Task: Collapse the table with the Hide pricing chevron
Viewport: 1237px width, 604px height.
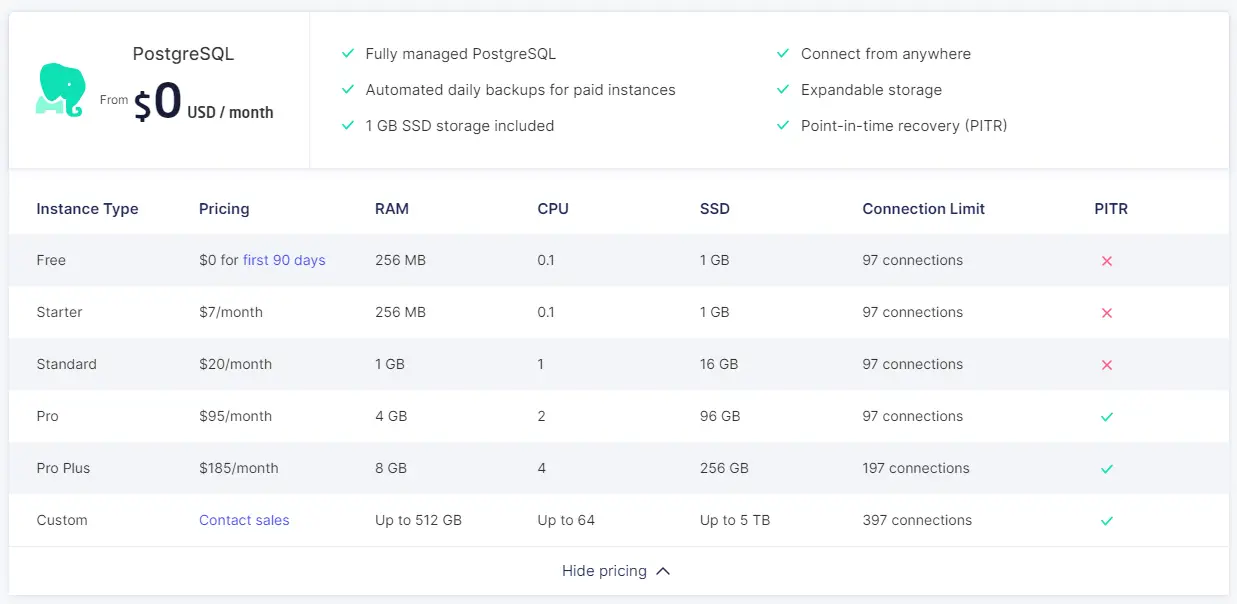Action: coord(662,571)
